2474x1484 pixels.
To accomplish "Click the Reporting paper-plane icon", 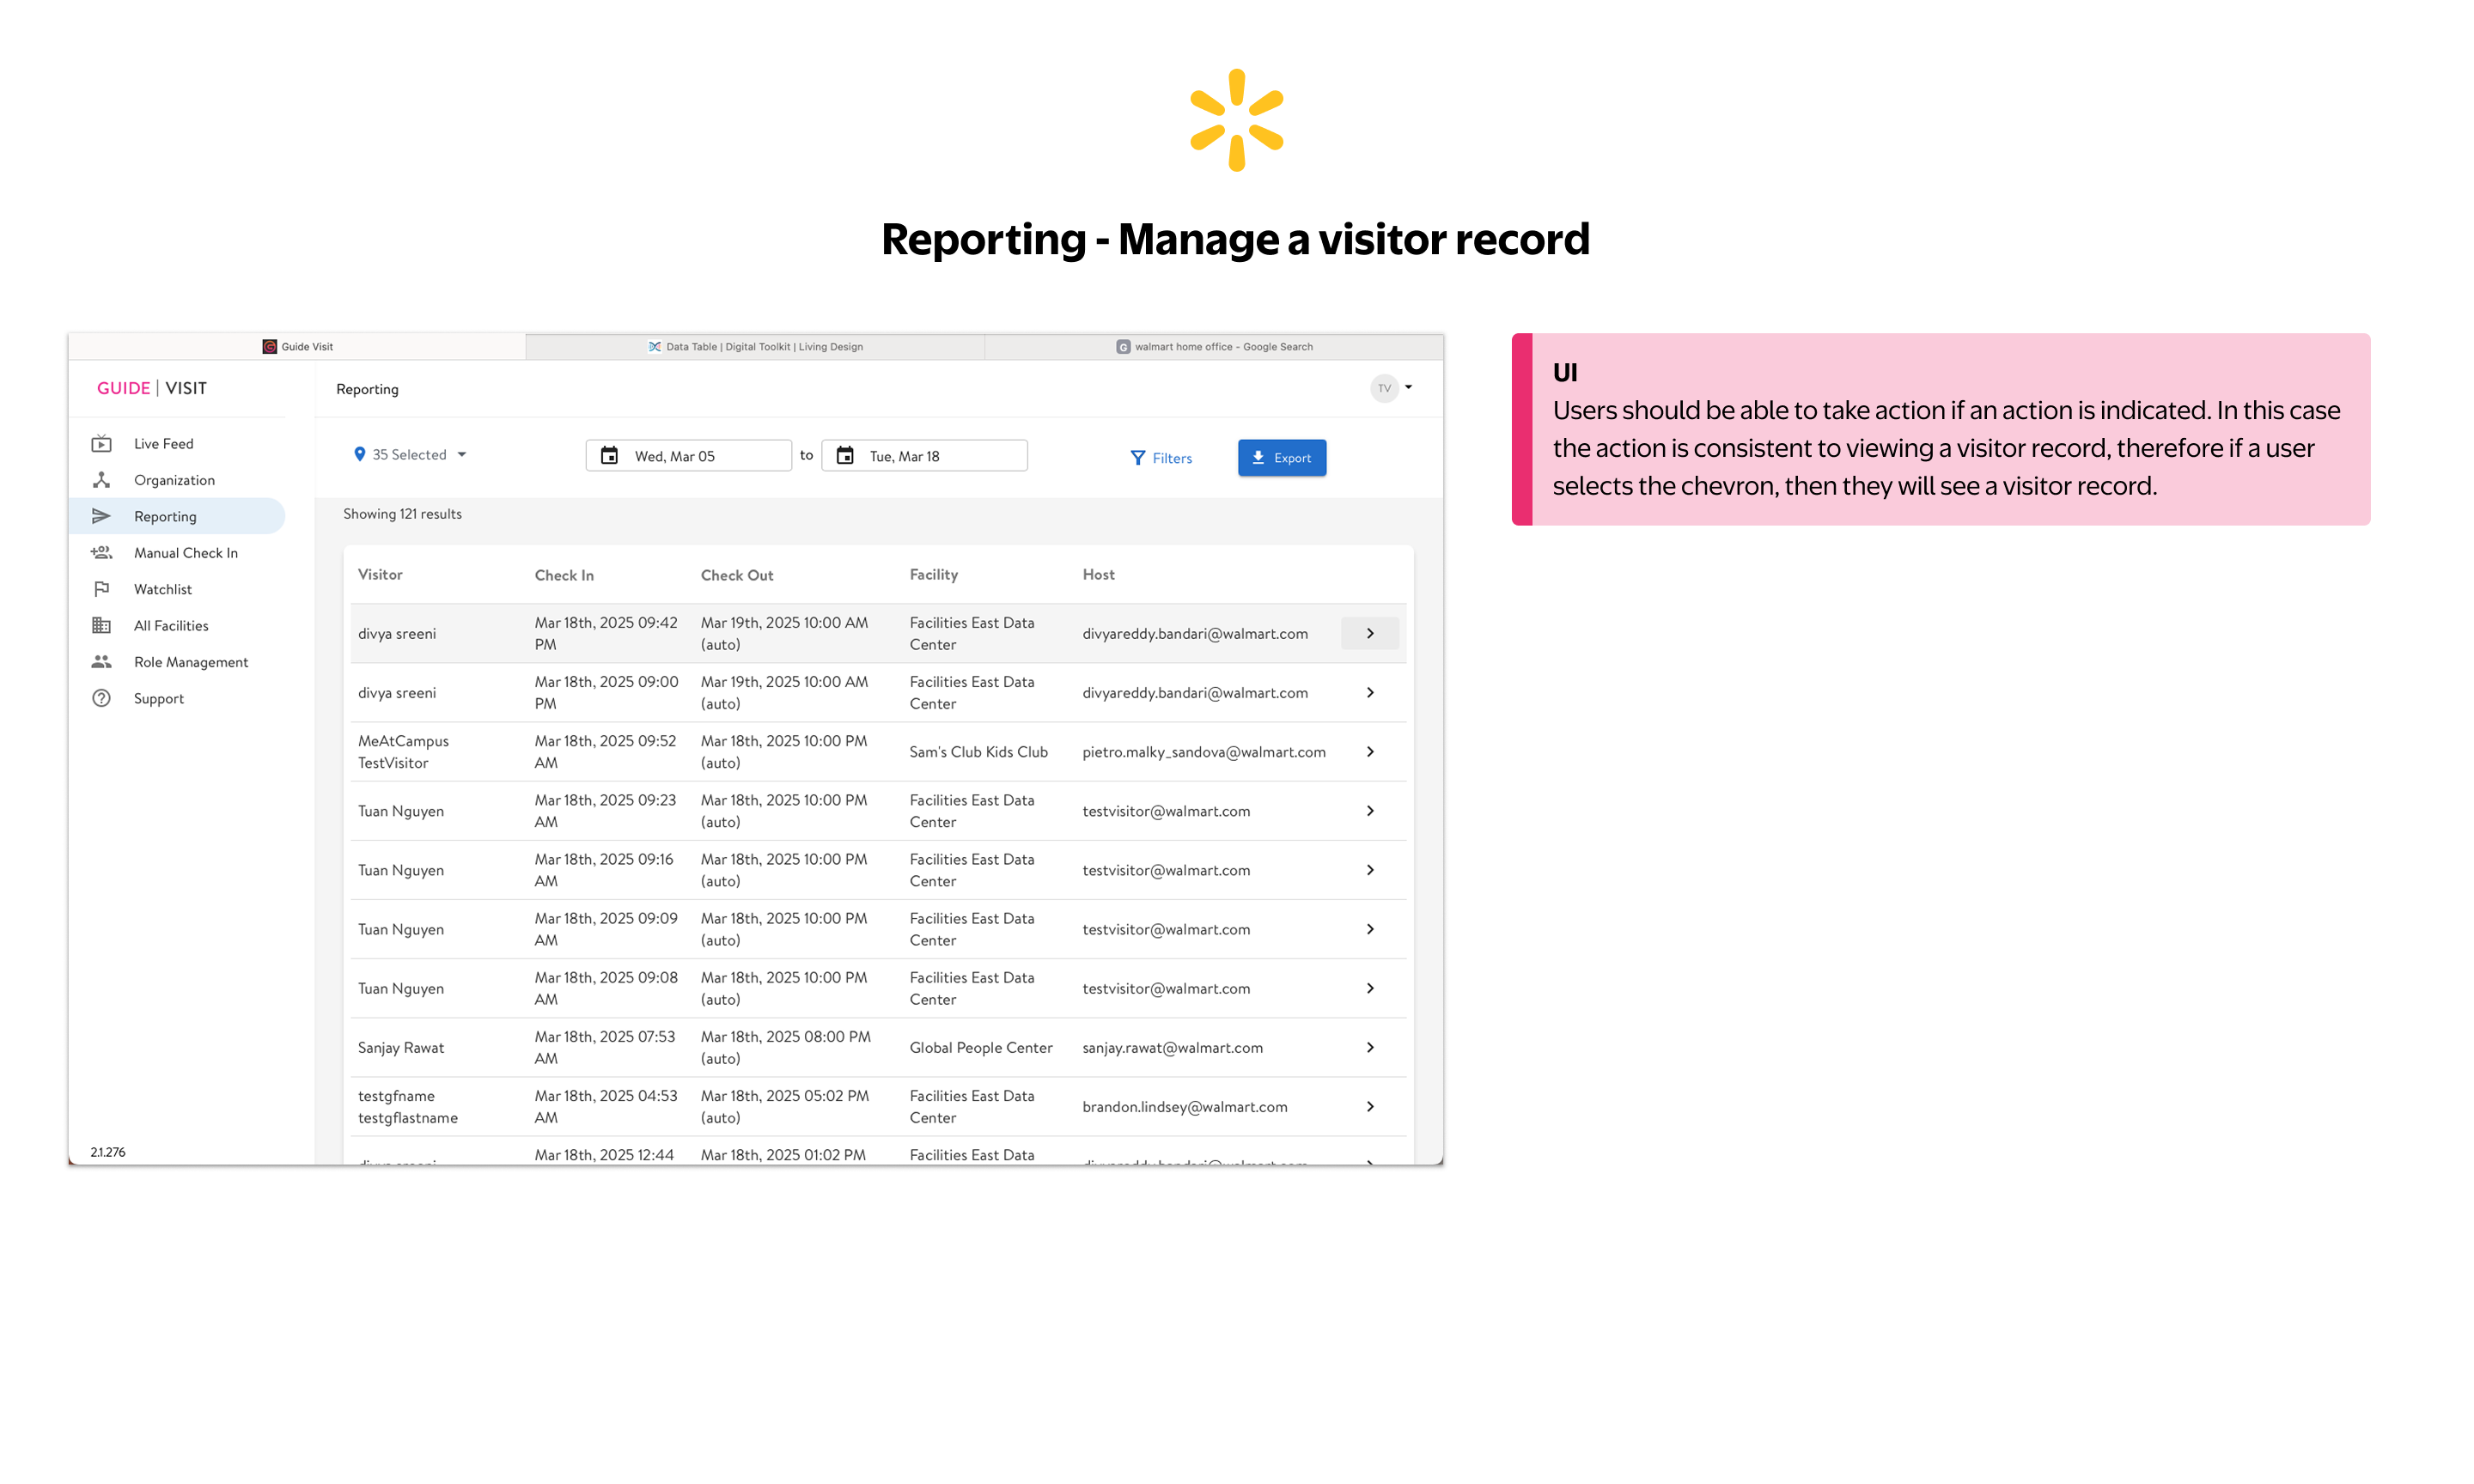I will coord(101,516).
